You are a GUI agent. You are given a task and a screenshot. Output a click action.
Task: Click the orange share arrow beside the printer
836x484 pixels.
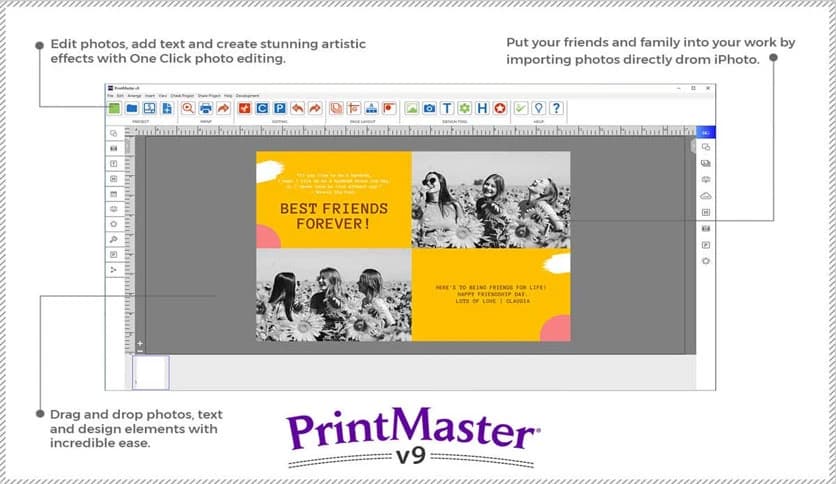(223, 108)
